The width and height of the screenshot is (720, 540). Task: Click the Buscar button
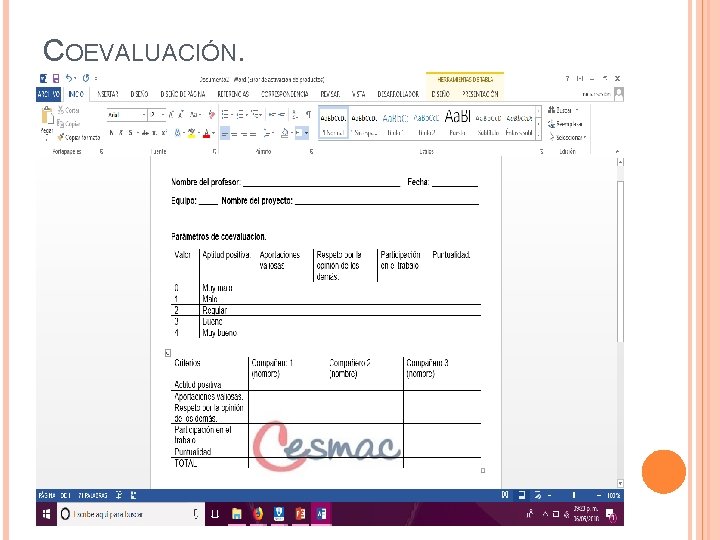coord(563,110)
